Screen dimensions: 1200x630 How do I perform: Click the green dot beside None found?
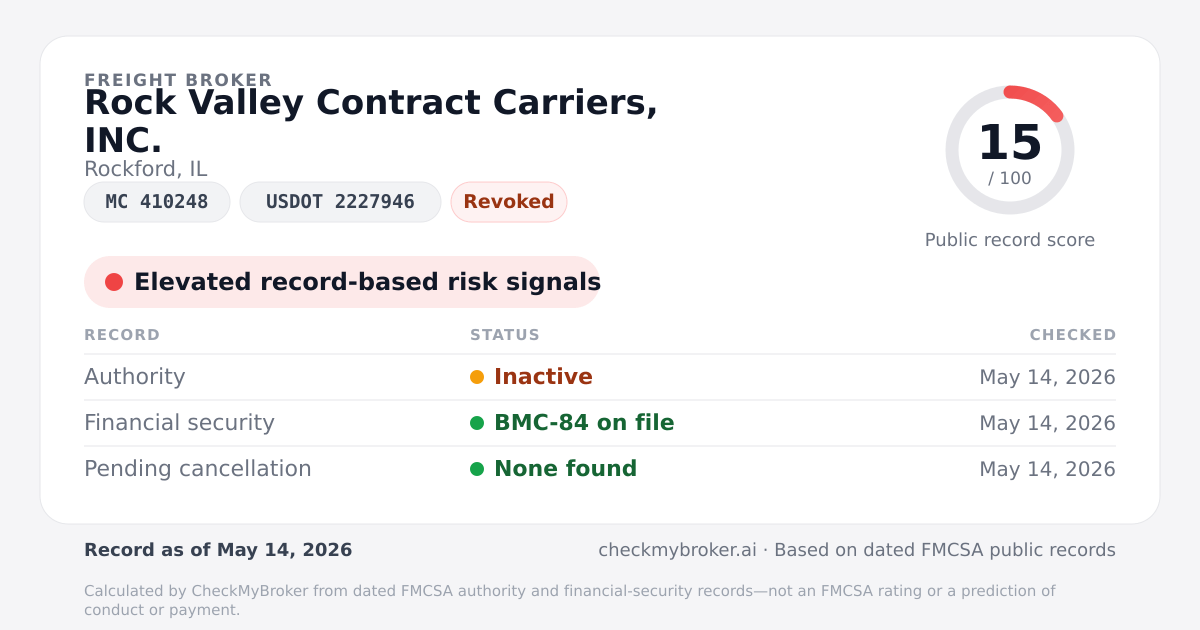point(477,469)
